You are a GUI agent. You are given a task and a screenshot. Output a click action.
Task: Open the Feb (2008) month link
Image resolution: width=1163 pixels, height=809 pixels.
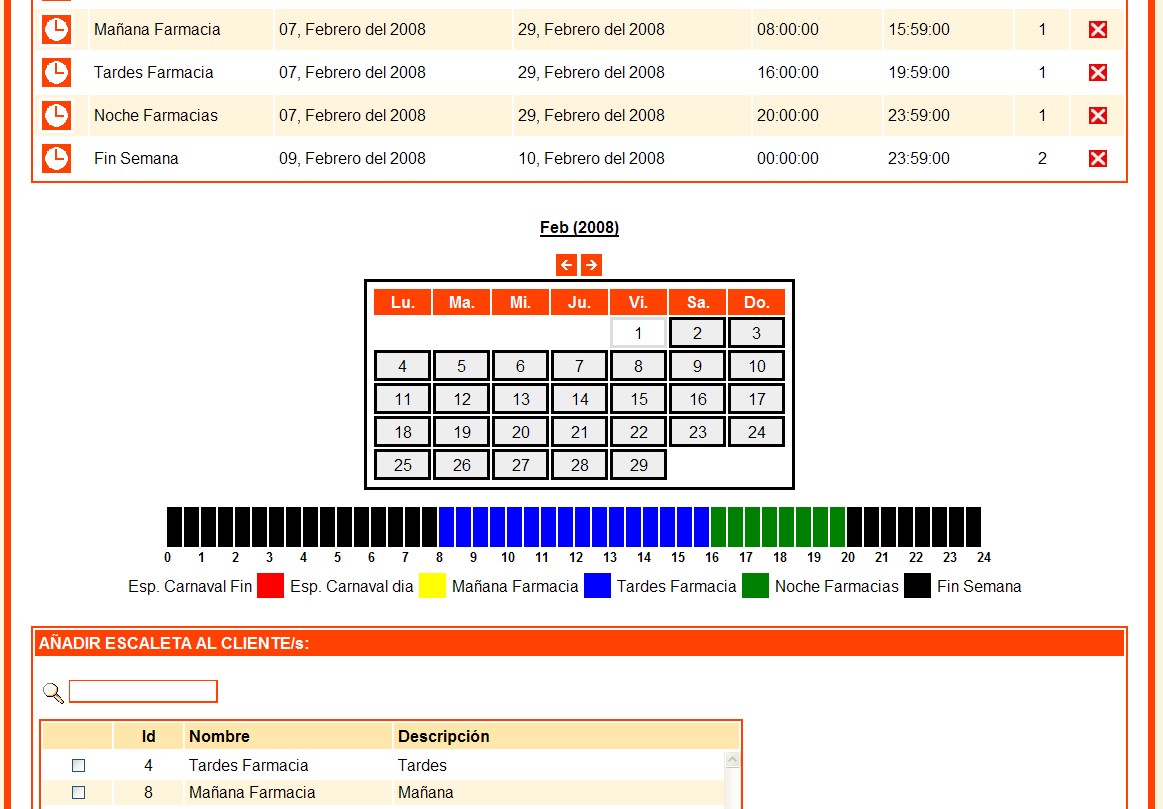pos(579,228)
